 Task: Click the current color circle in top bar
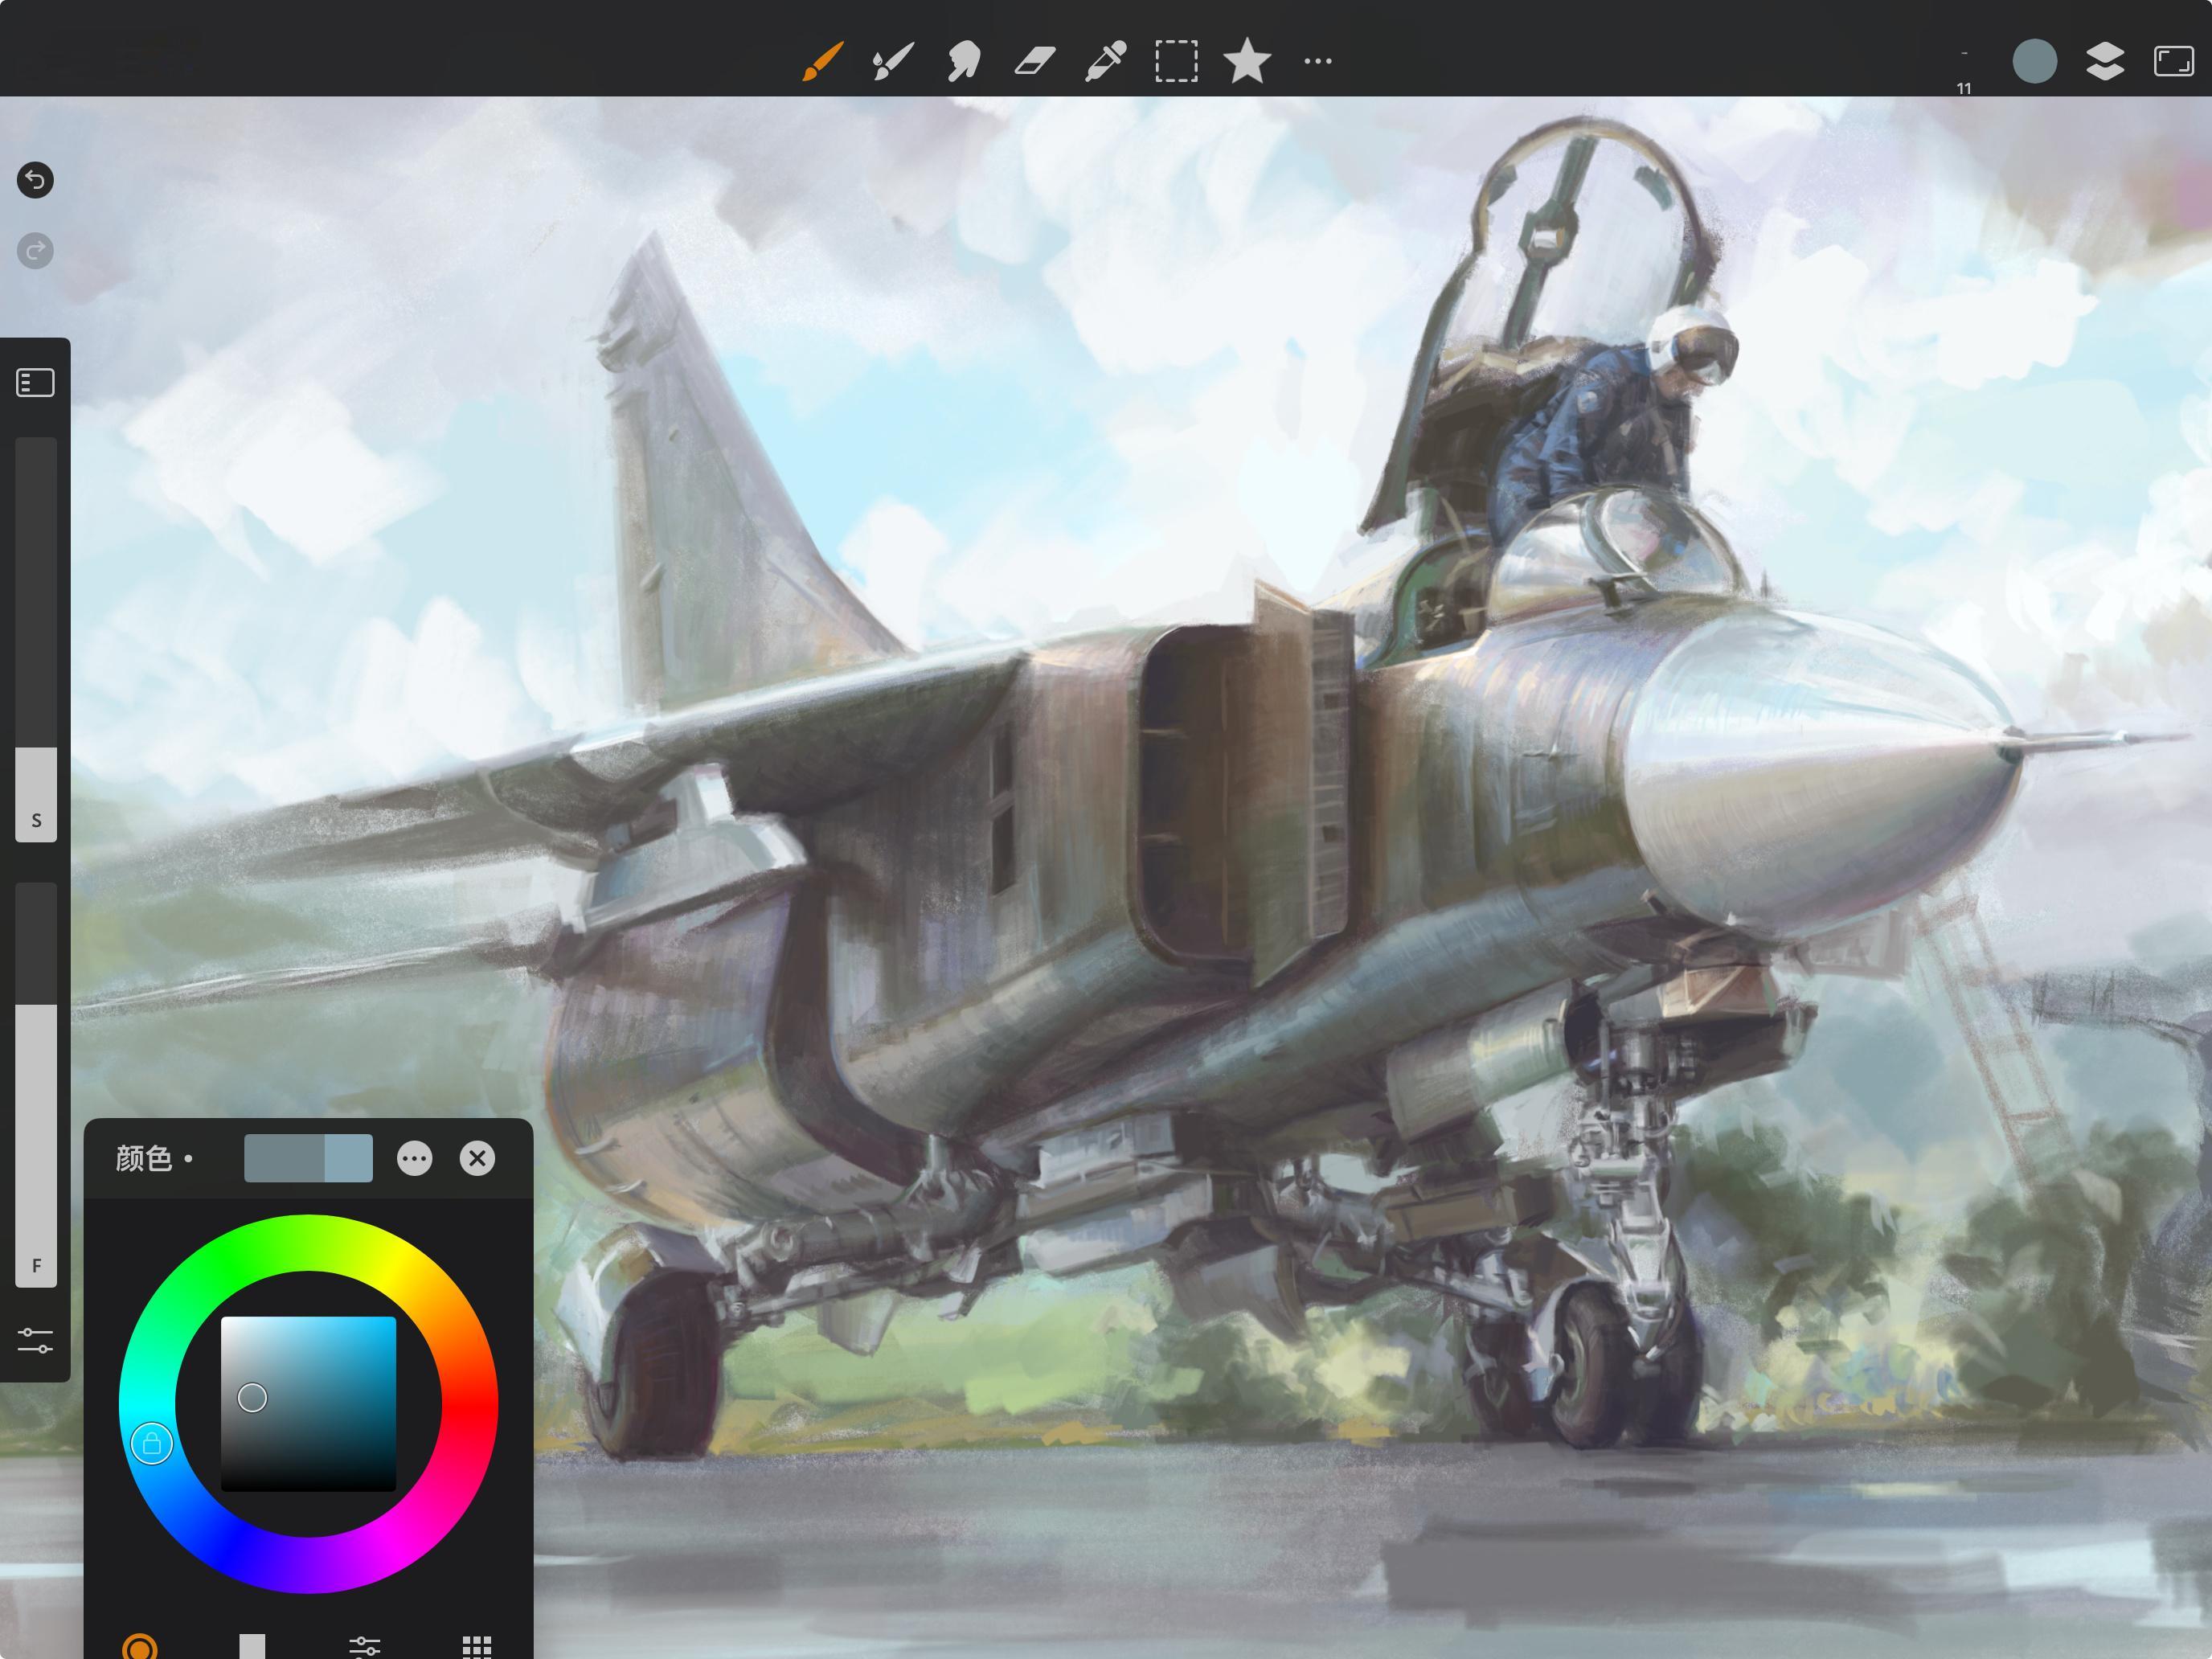click(2034, 61)
